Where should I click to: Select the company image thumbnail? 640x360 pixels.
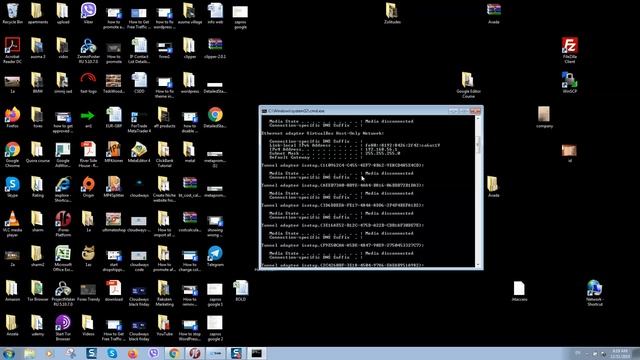(x=544, y=114)
